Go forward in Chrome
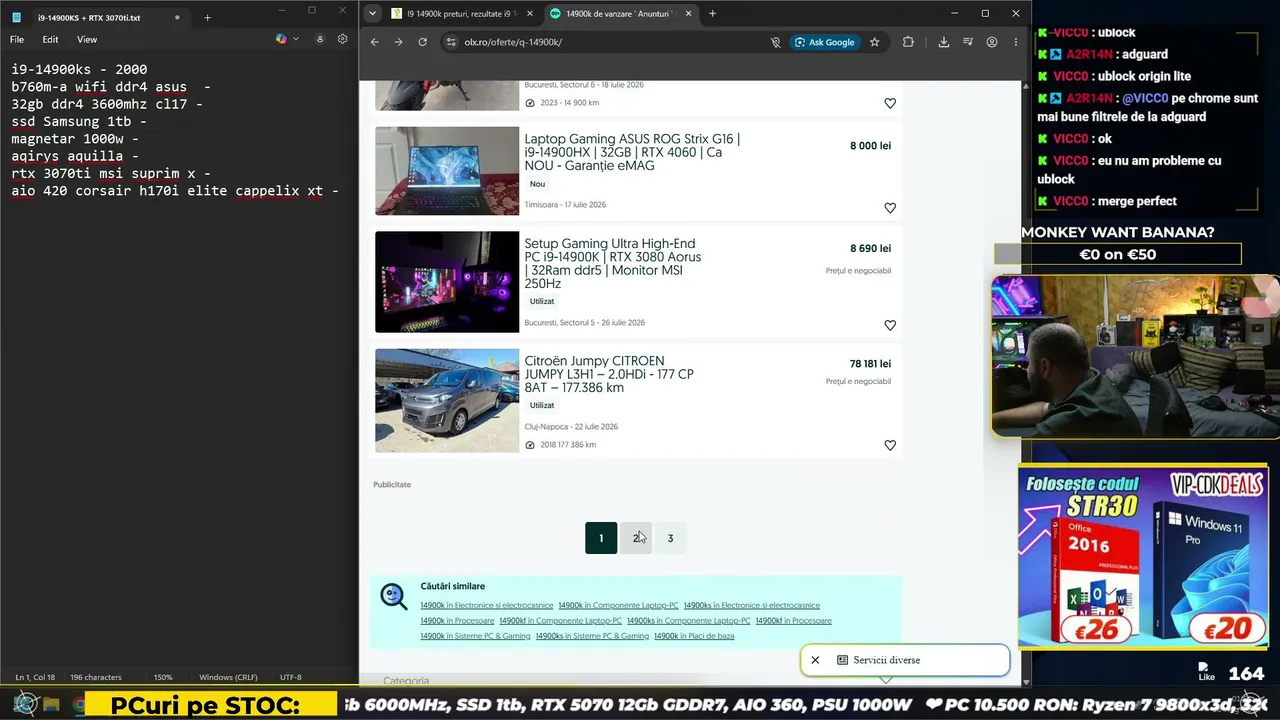1280x720 pixels. (x=398, y=42)
